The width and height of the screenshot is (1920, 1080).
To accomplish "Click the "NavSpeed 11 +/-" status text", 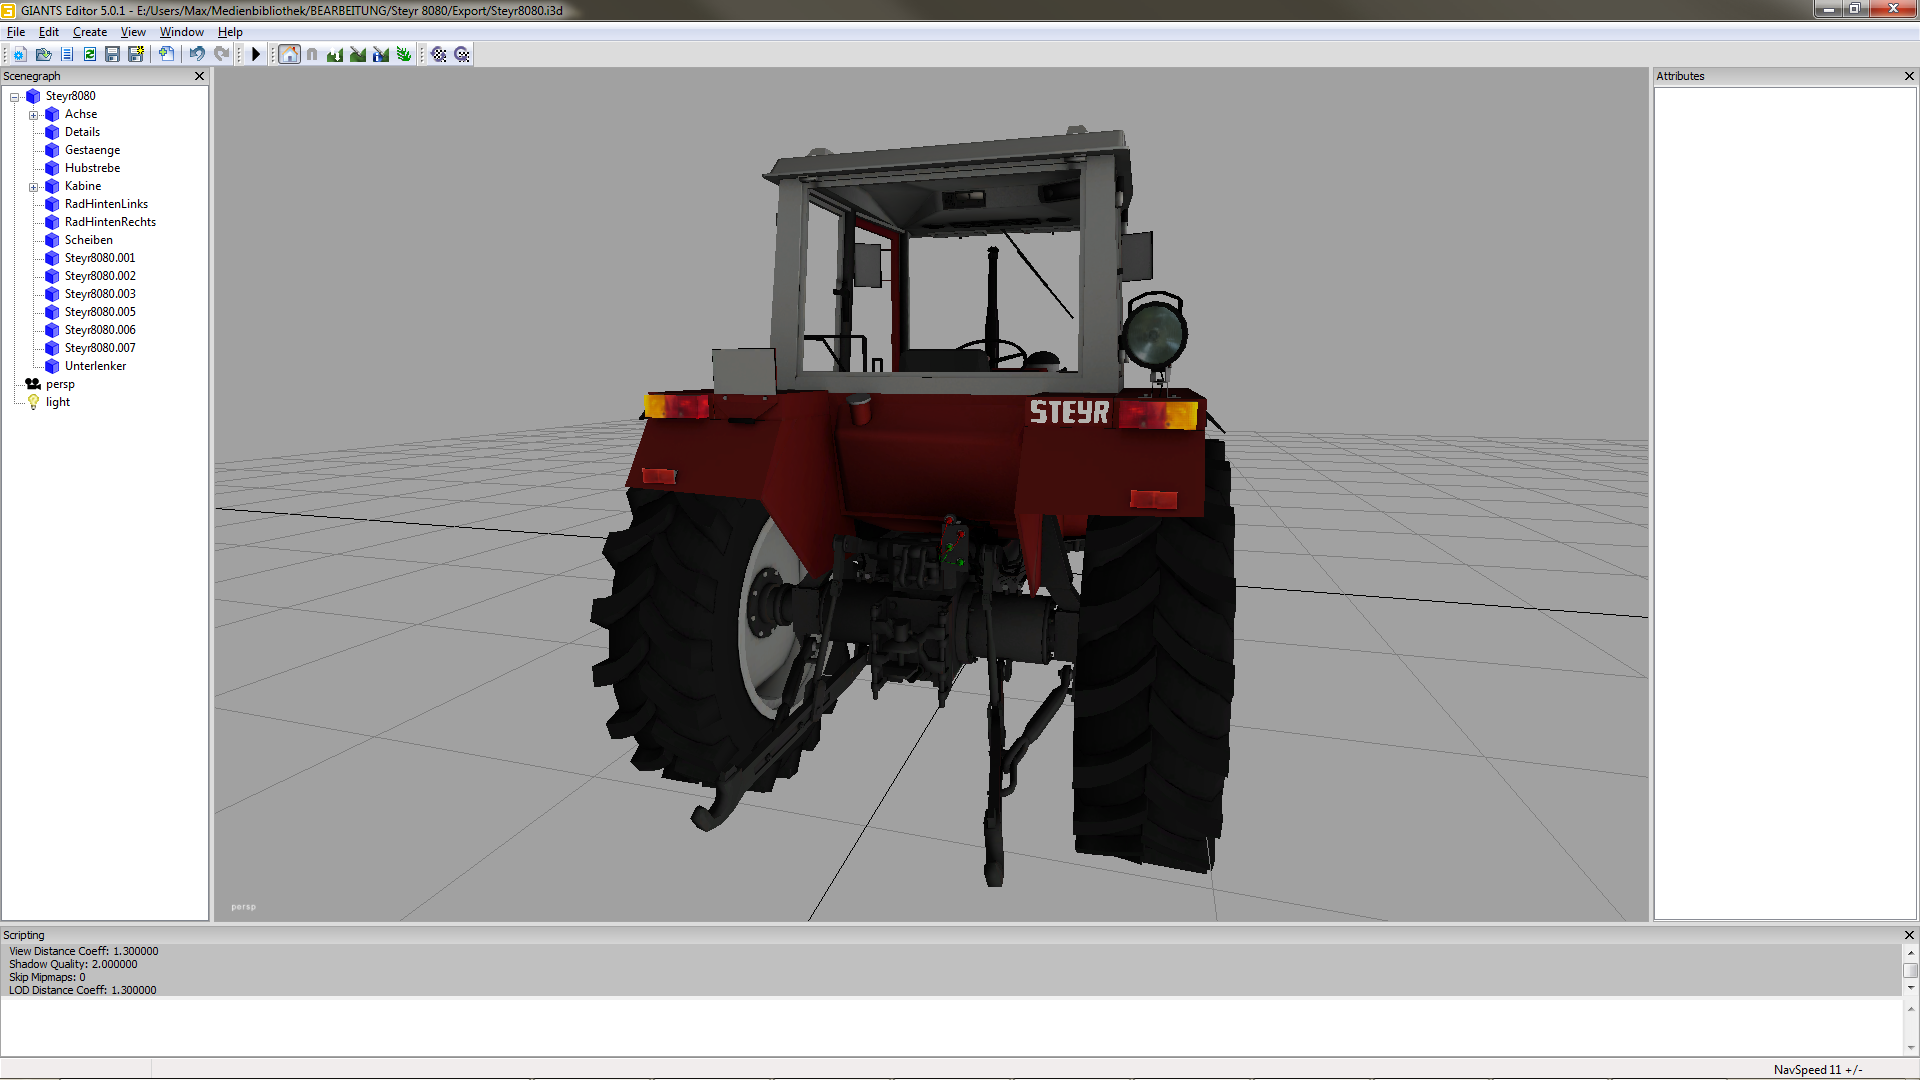I will [x=1818, y=1070].
